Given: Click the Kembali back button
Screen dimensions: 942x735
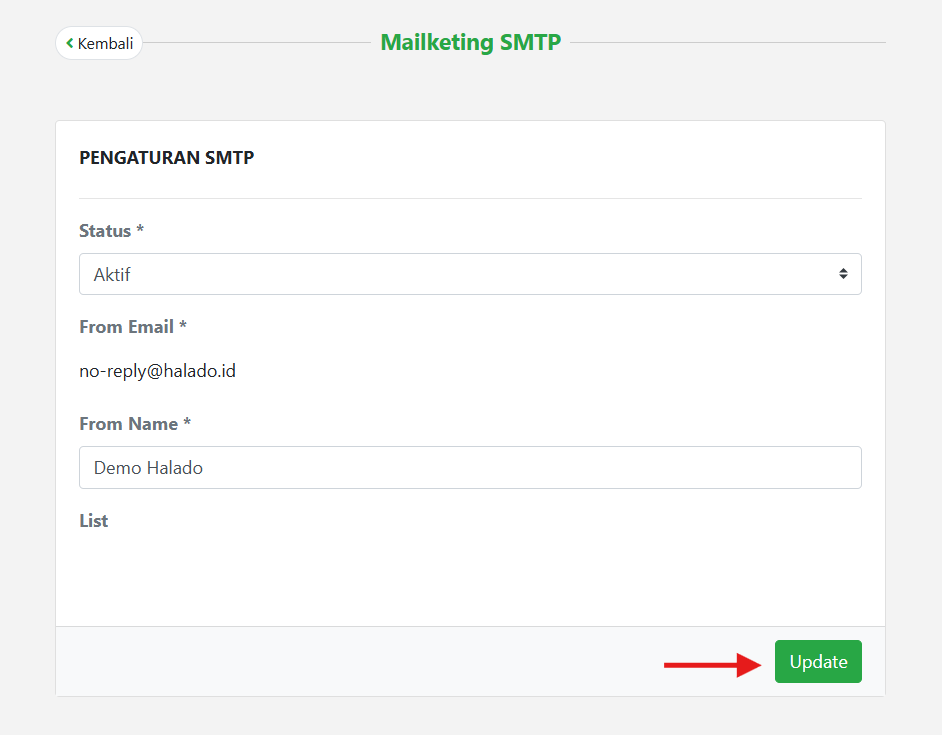Looking at the screenshot, I should [x=99, y=44].
